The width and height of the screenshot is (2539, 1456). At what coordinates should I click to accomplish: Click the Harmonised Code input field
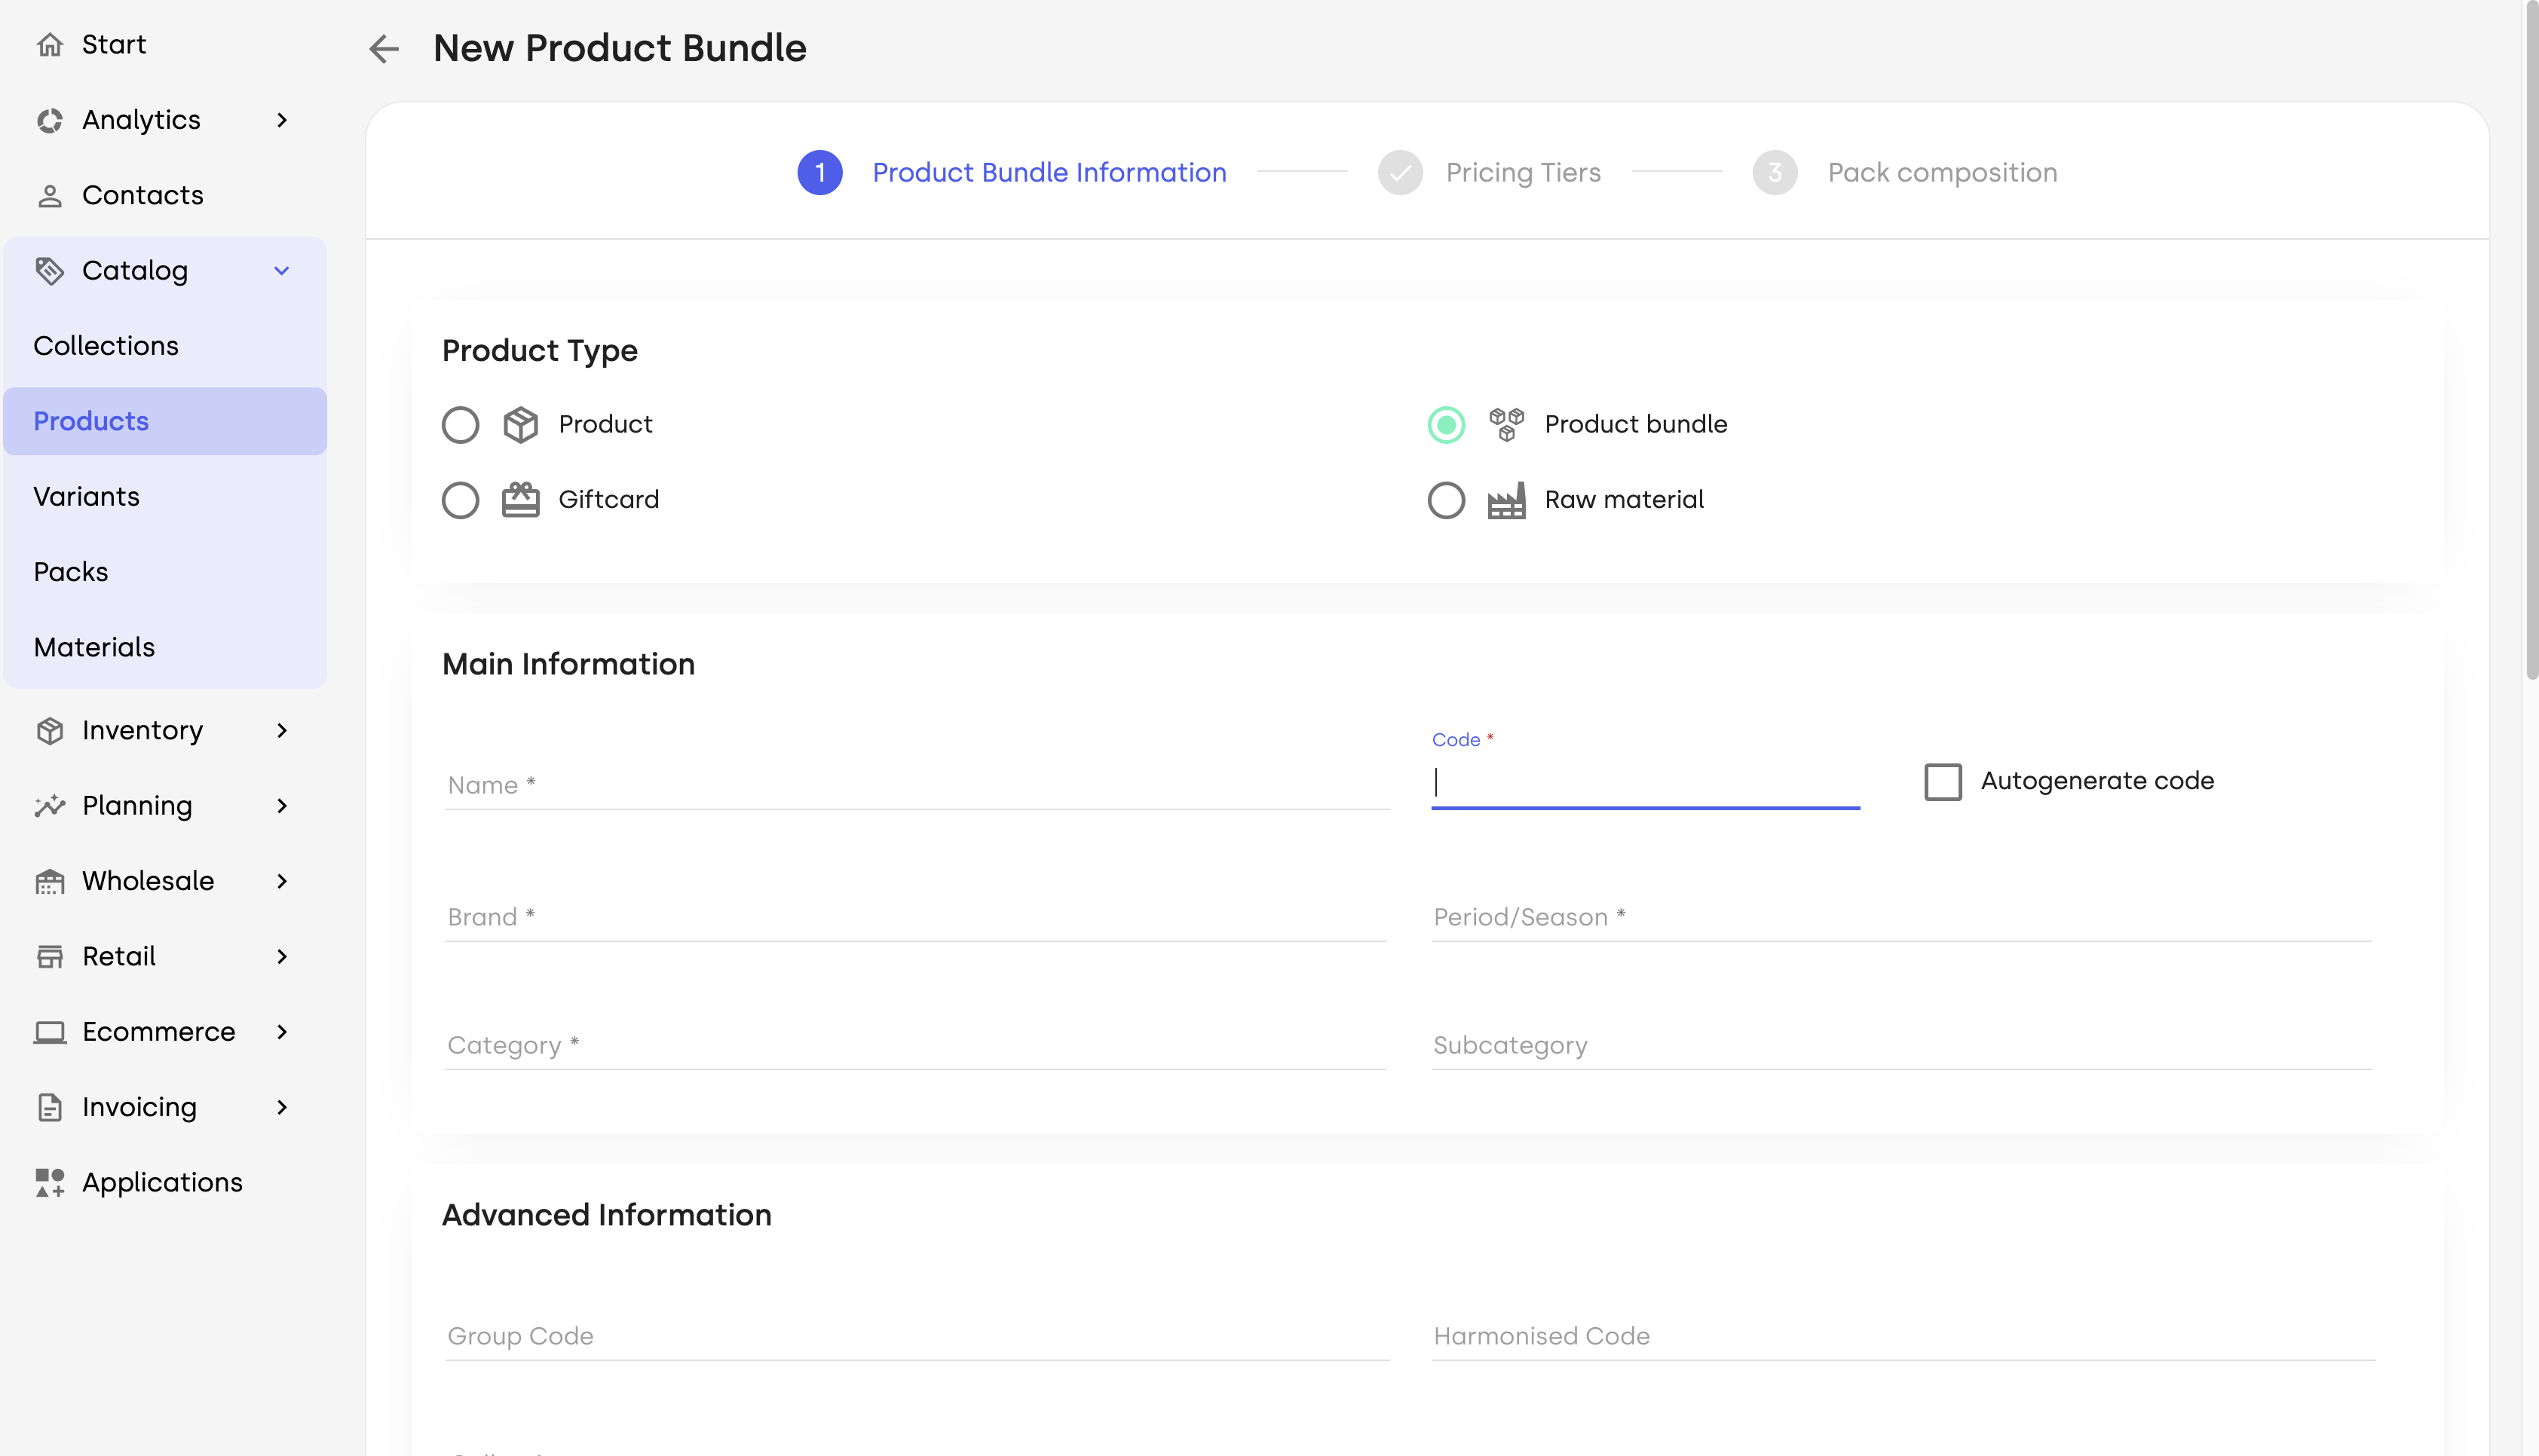pyautogui.click(x=1903, y=1336)
